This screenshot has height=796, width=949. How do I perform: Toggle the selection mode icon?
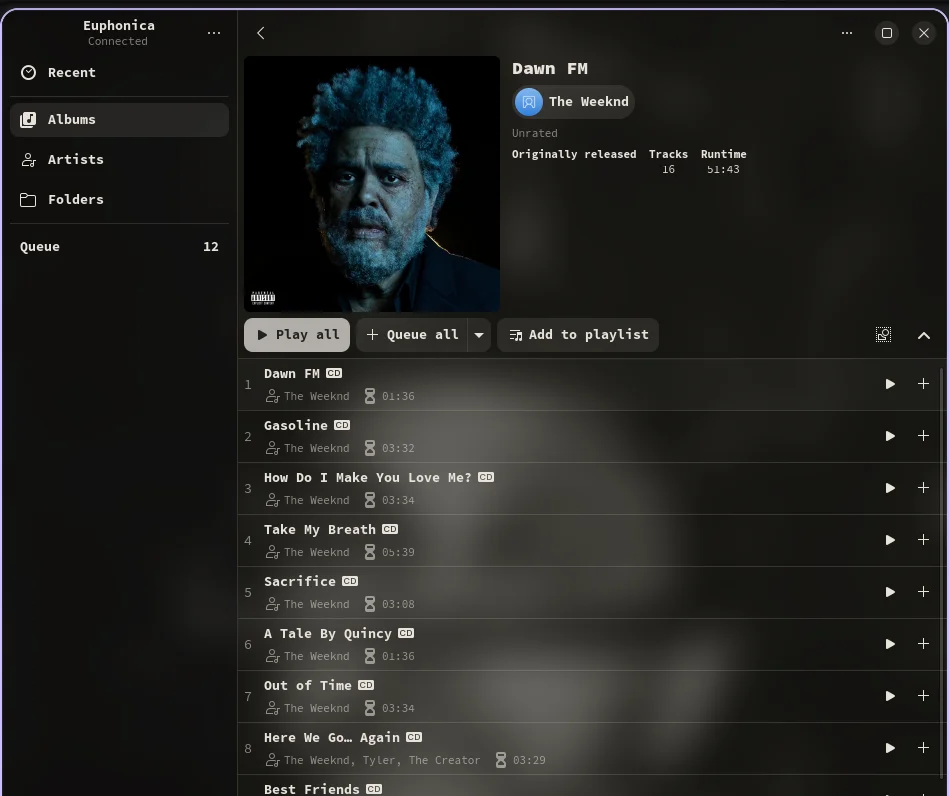(883, 335)
